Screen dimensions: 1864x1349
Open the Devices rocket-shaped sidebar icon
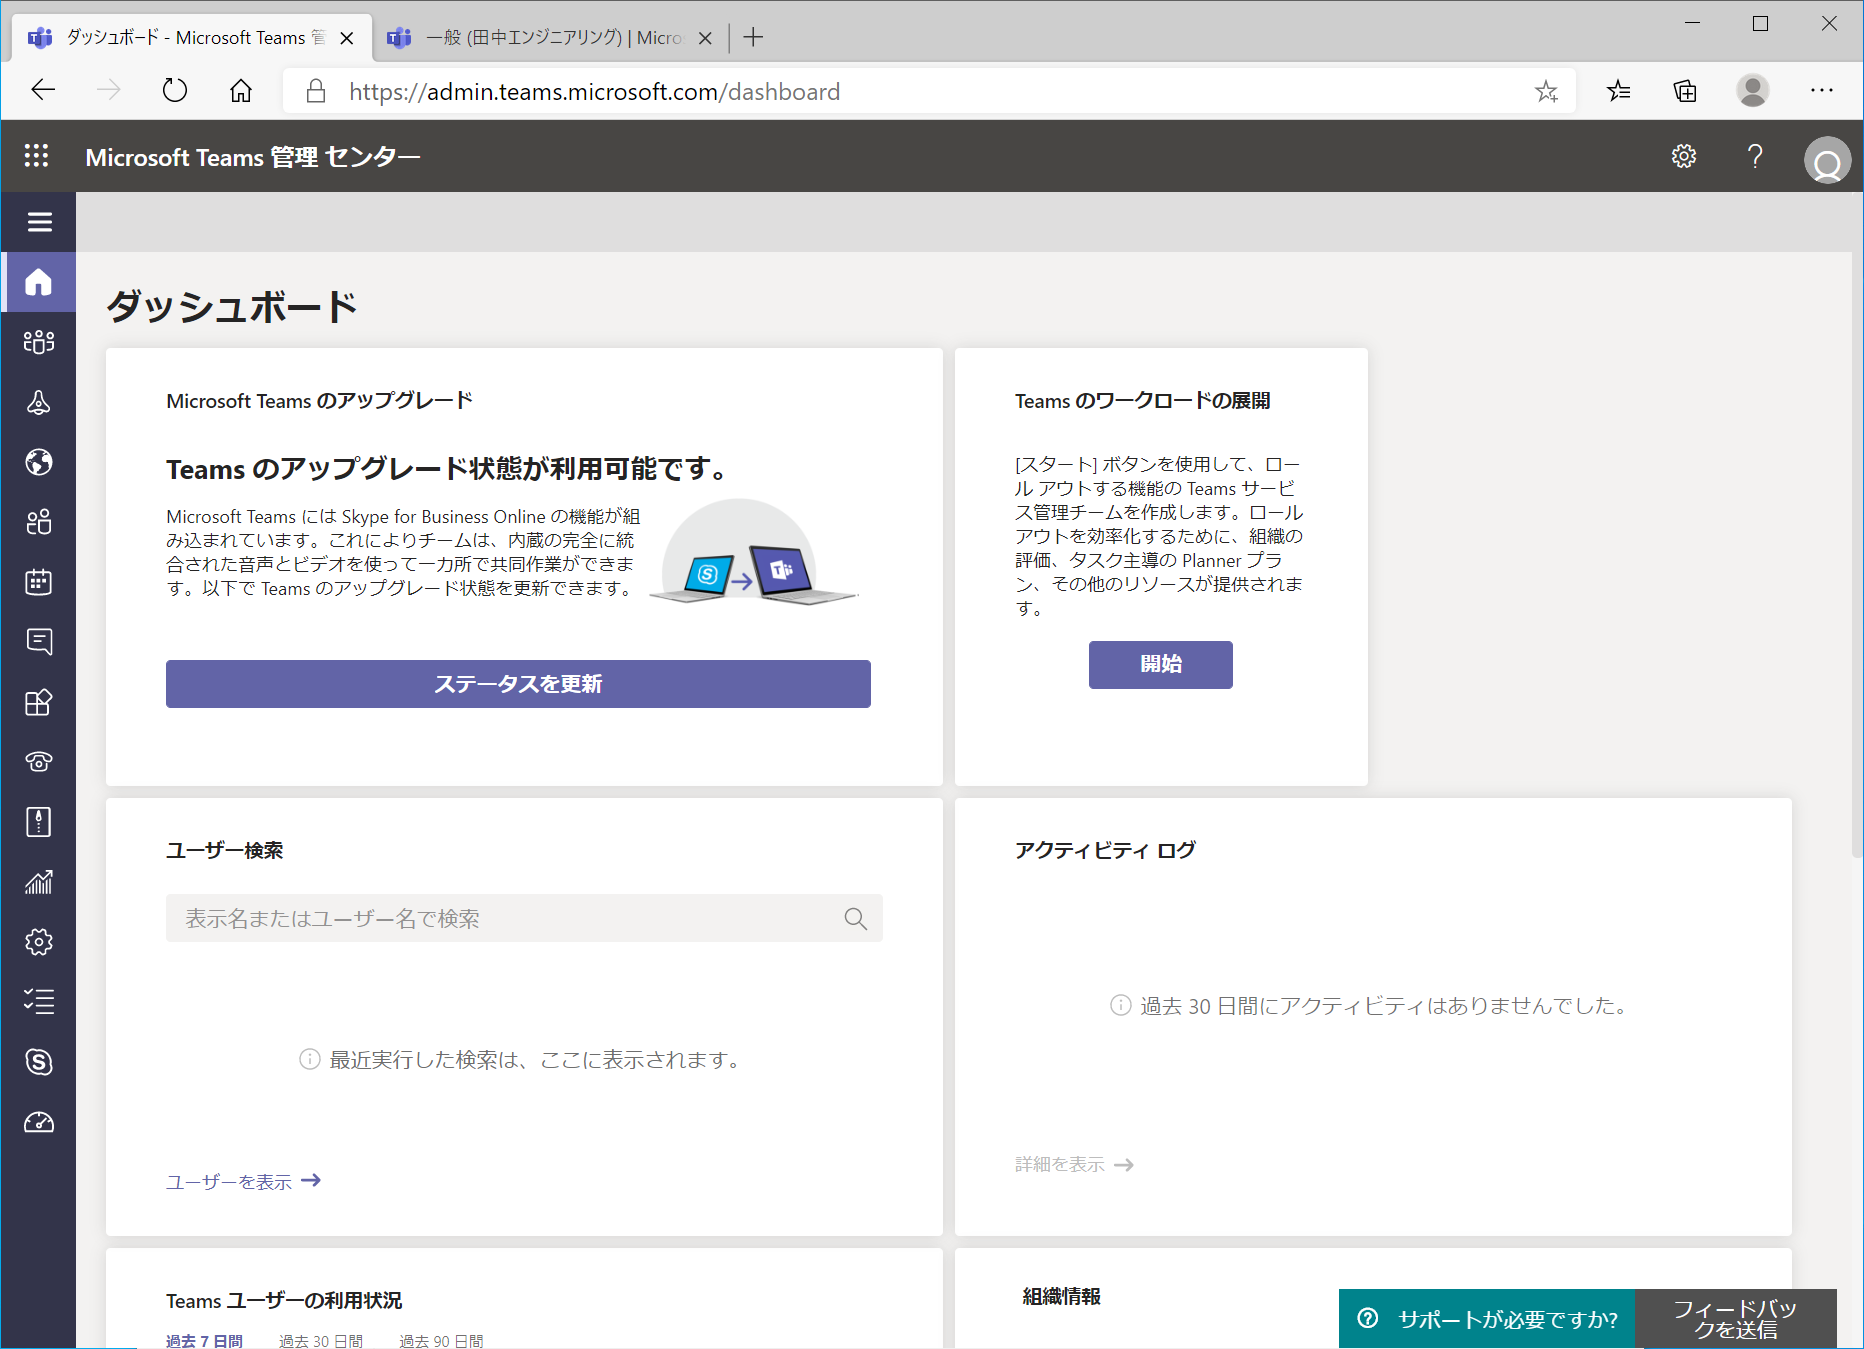pos(39,402)
